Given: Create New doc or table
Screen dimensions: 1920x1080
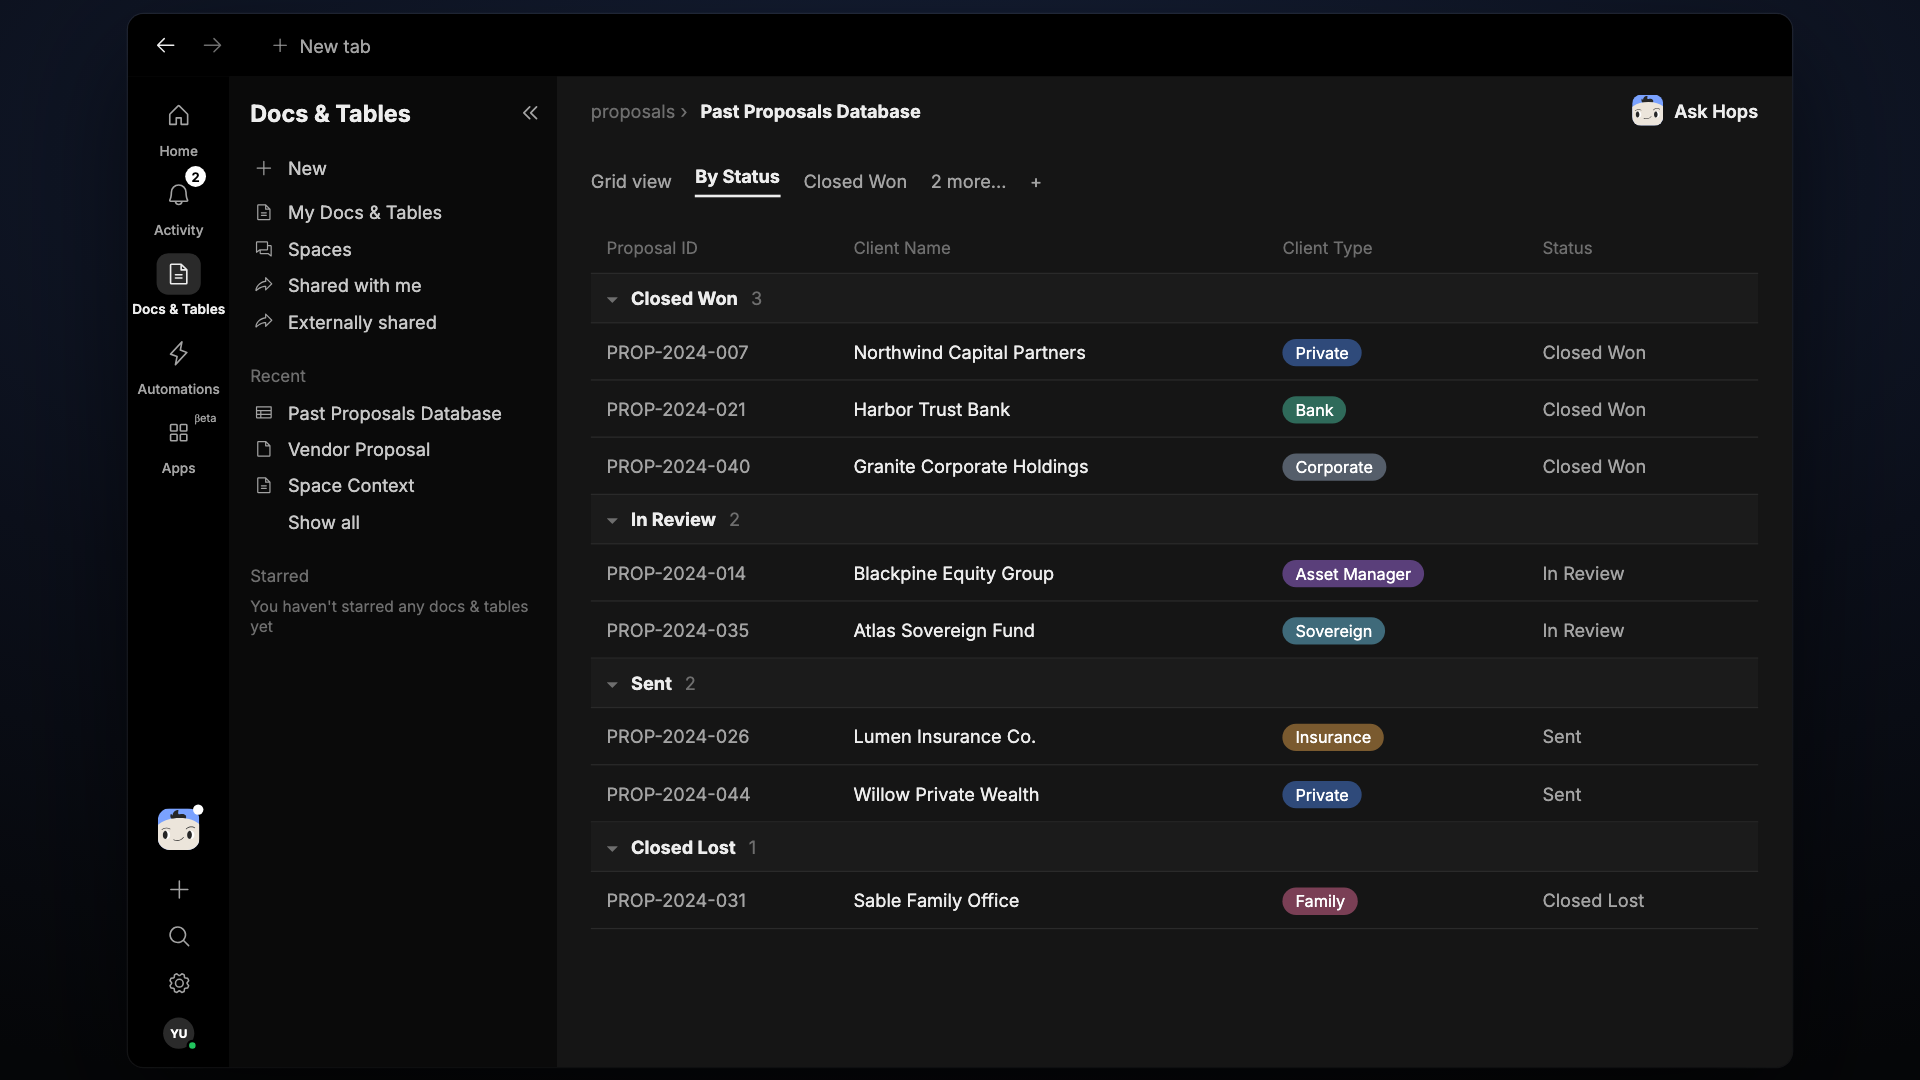Looking at the screenshot, I should point(291,168).
